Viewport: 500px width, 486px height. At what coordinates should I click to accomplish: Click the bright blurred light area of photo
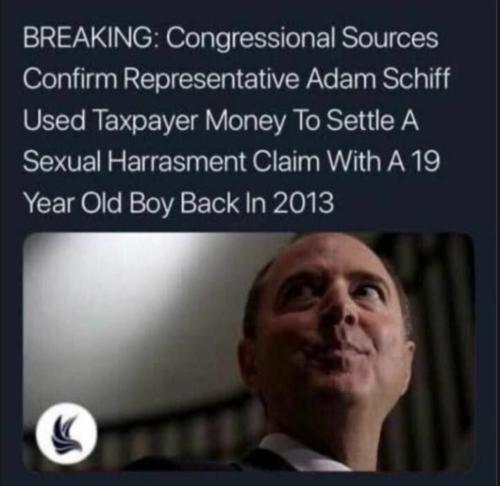133,300
